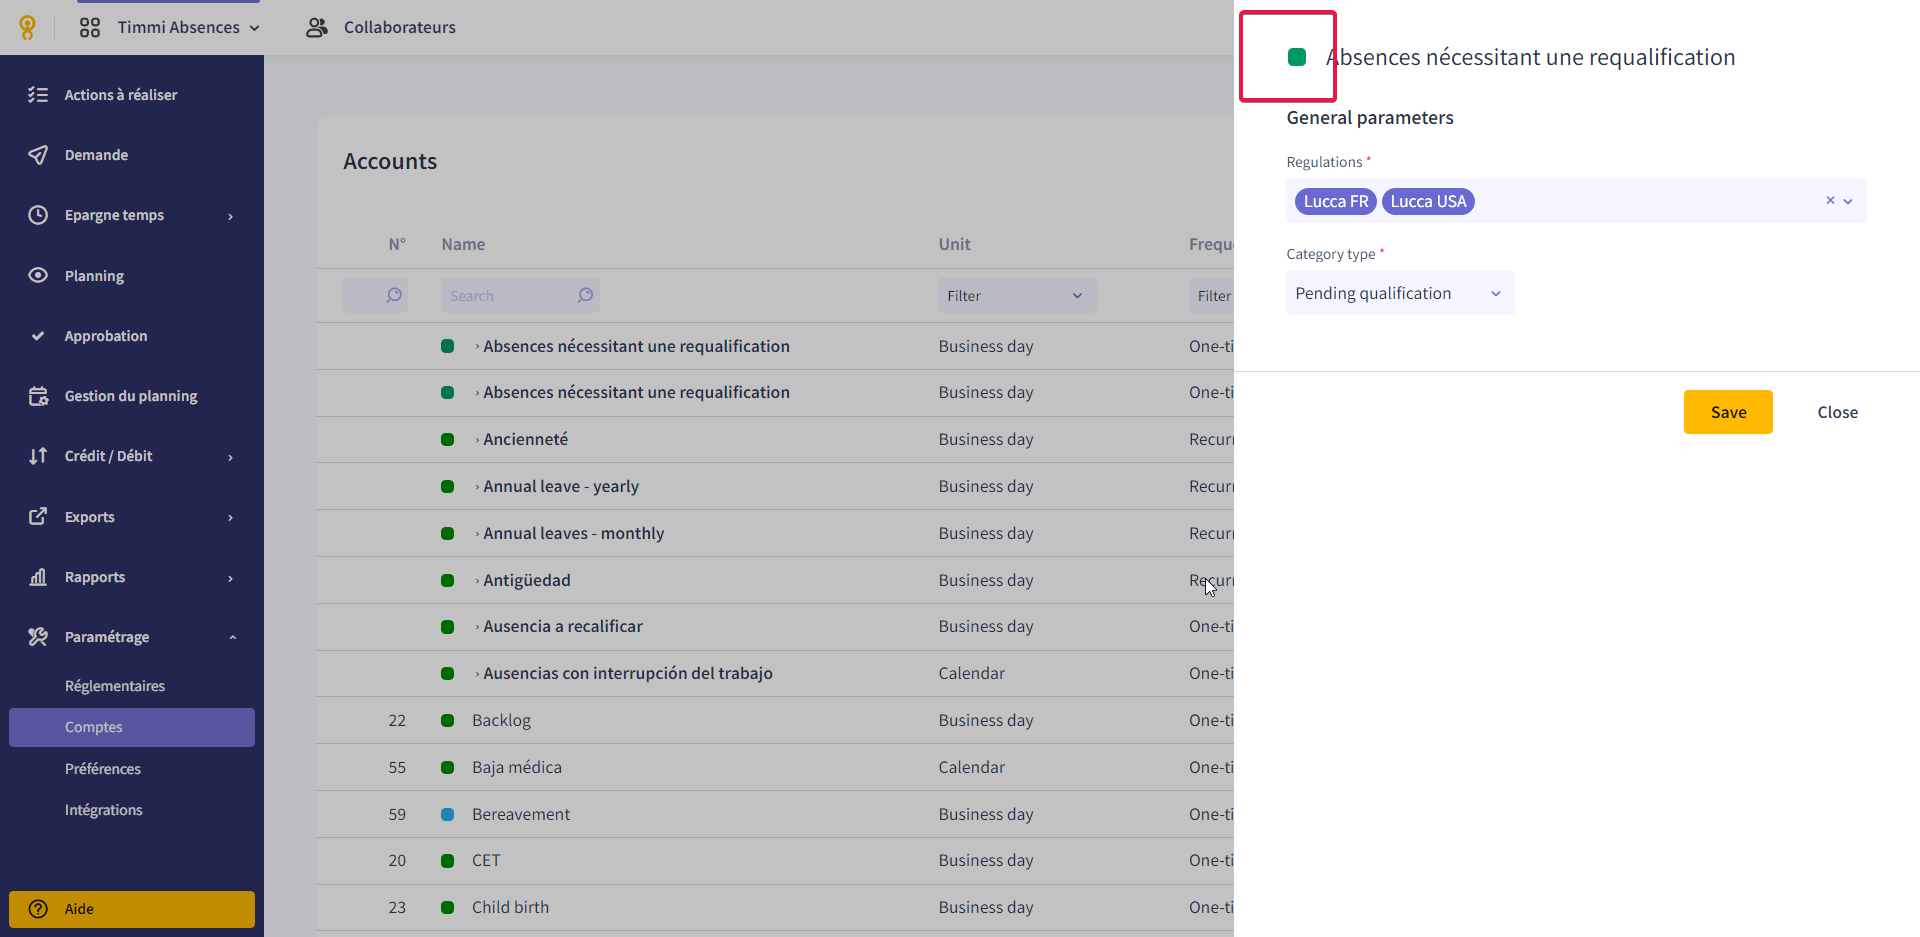The width and height of the screenshot is (1920, 937).
Task: Click the Crédit / Débit arrows icon
Action: click(x=38, y=456)
